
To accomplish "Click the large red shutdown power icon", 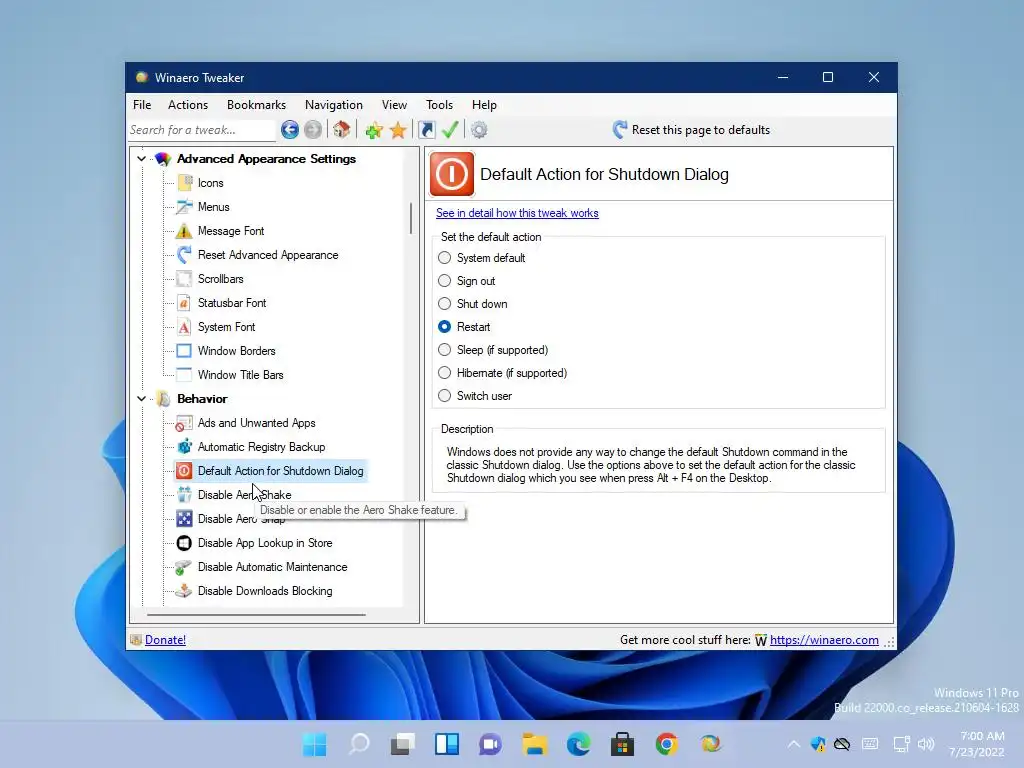I will point(451,174).
